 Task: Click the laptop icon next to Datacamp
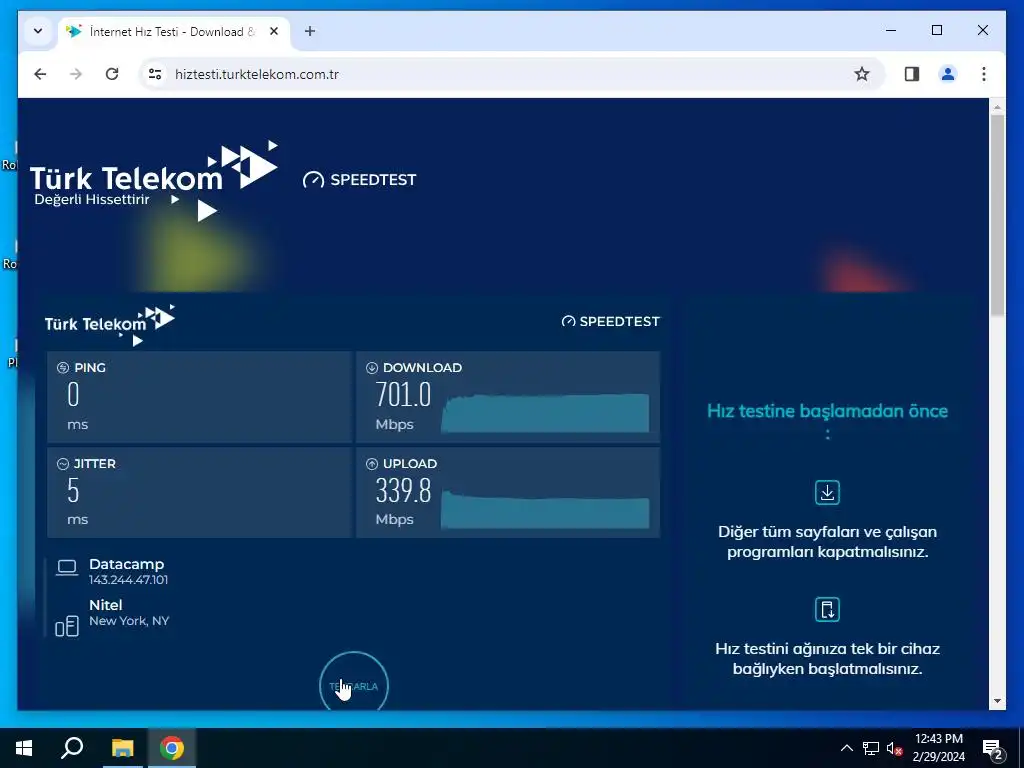pyautogui.click(x=67, y=568)
